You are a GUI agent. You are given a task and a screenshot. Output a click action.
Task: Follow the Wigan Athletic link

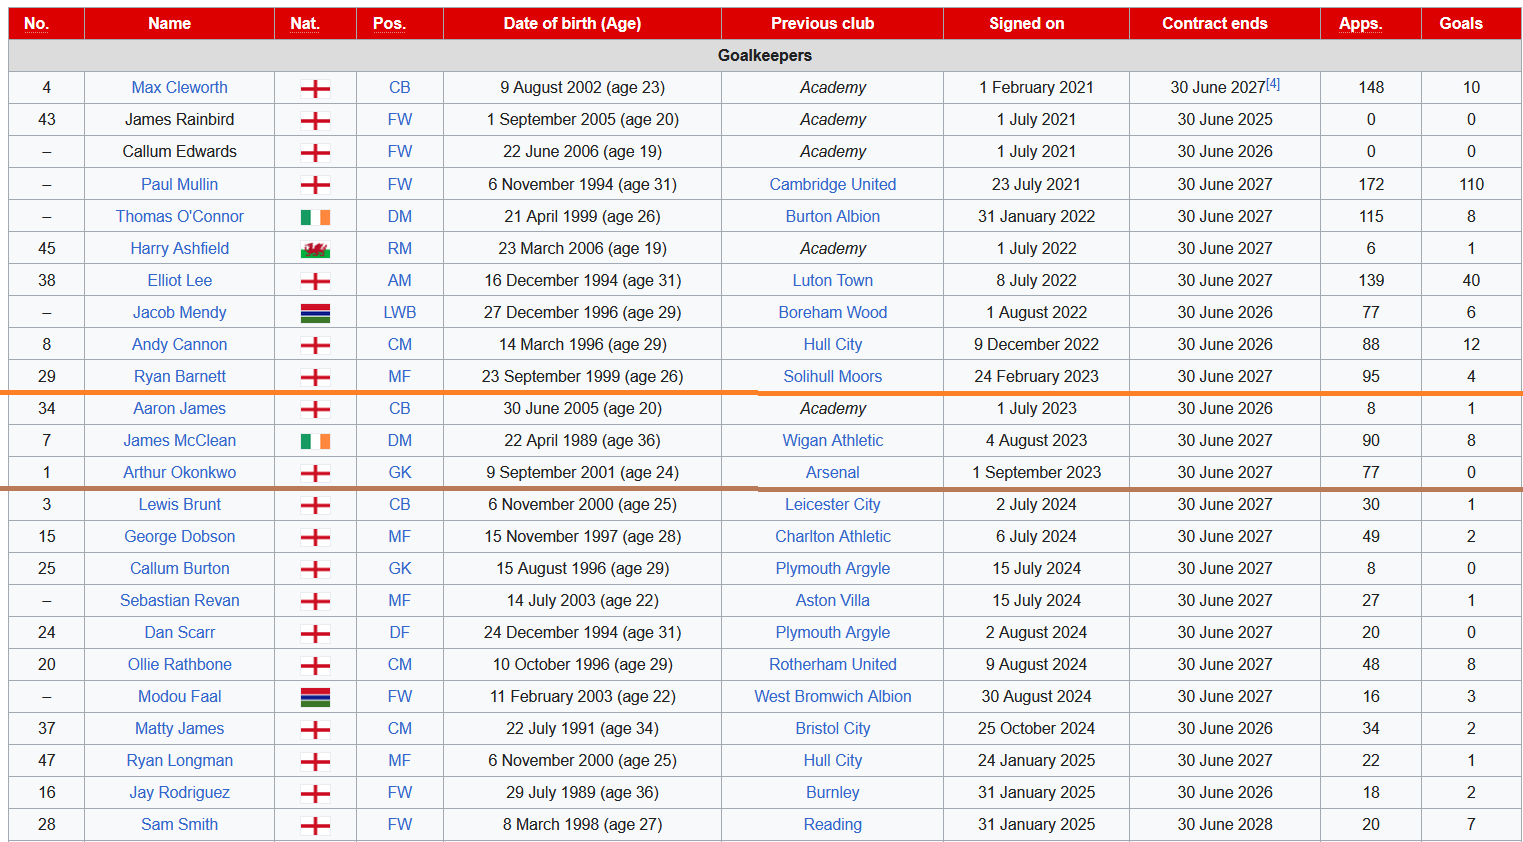pyautogui.click(x=833, y=440)
